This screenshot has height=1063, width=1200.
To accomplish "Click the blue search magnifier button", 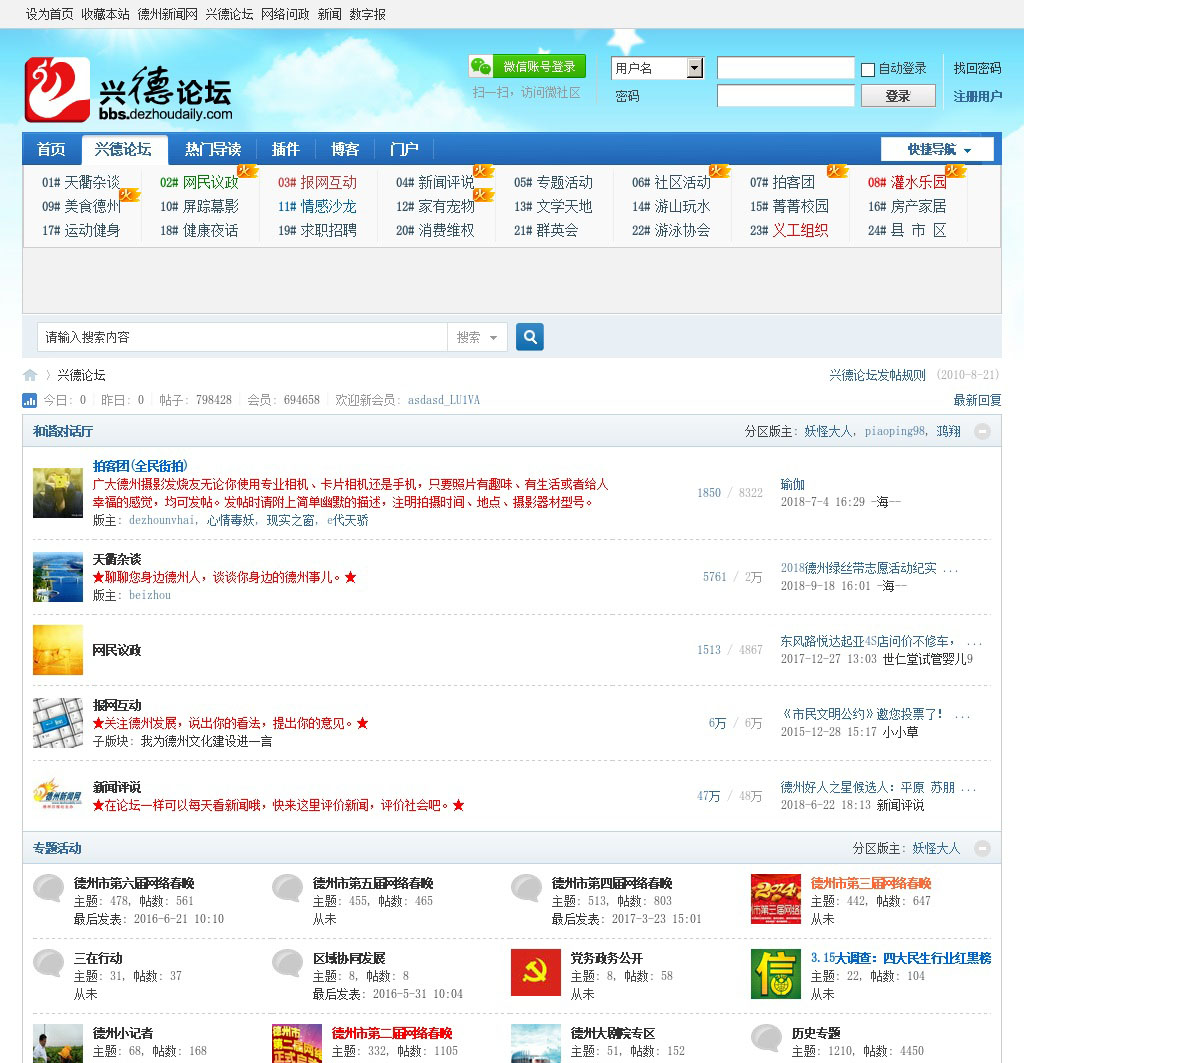I will pyautogui.click(x=530, y=337).
